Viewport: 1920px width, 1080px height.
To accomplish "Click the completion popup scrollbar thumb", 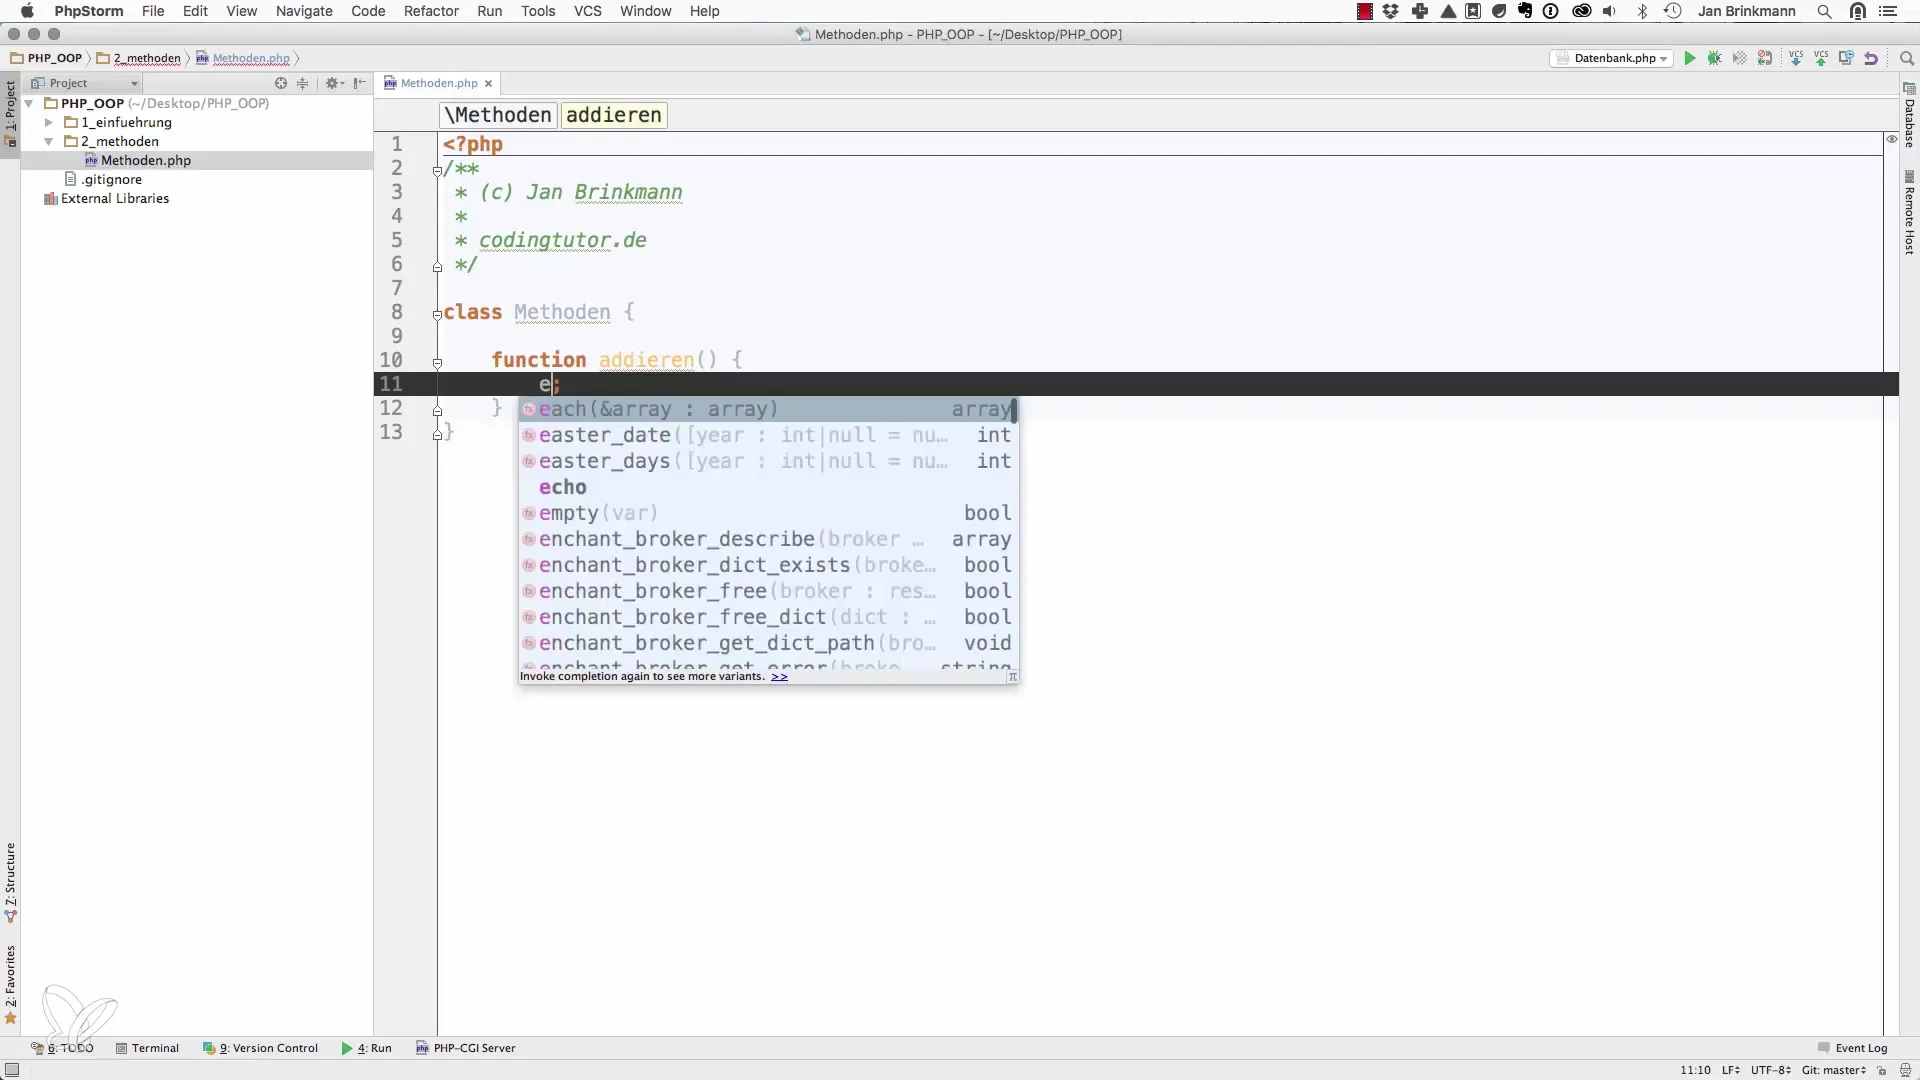I will [1014, 409].
